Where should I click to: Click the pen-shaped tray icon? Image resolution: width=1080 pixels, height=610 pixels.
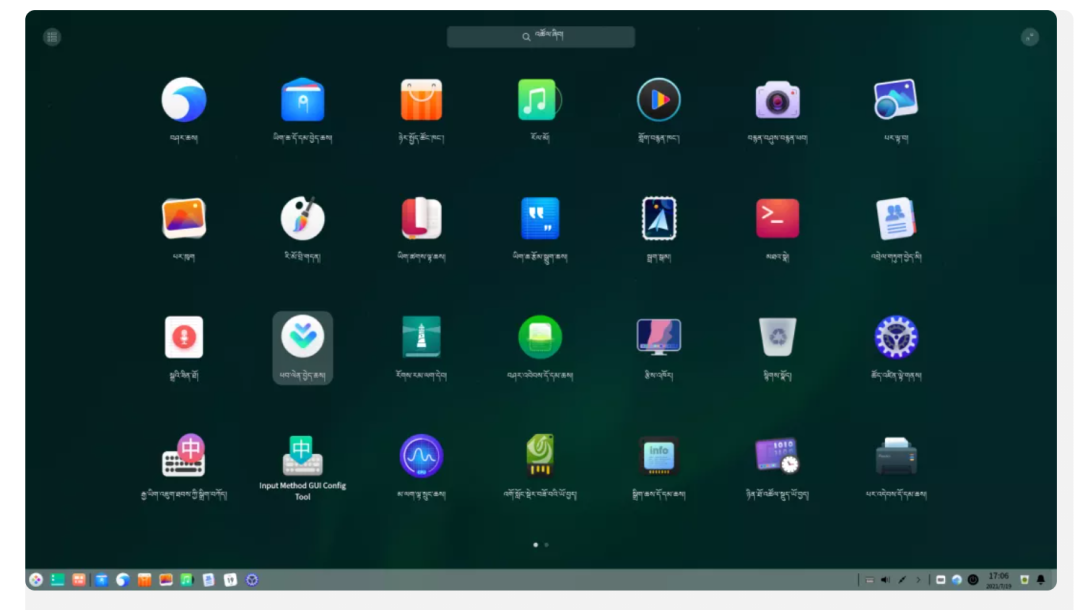pos(902,580)
